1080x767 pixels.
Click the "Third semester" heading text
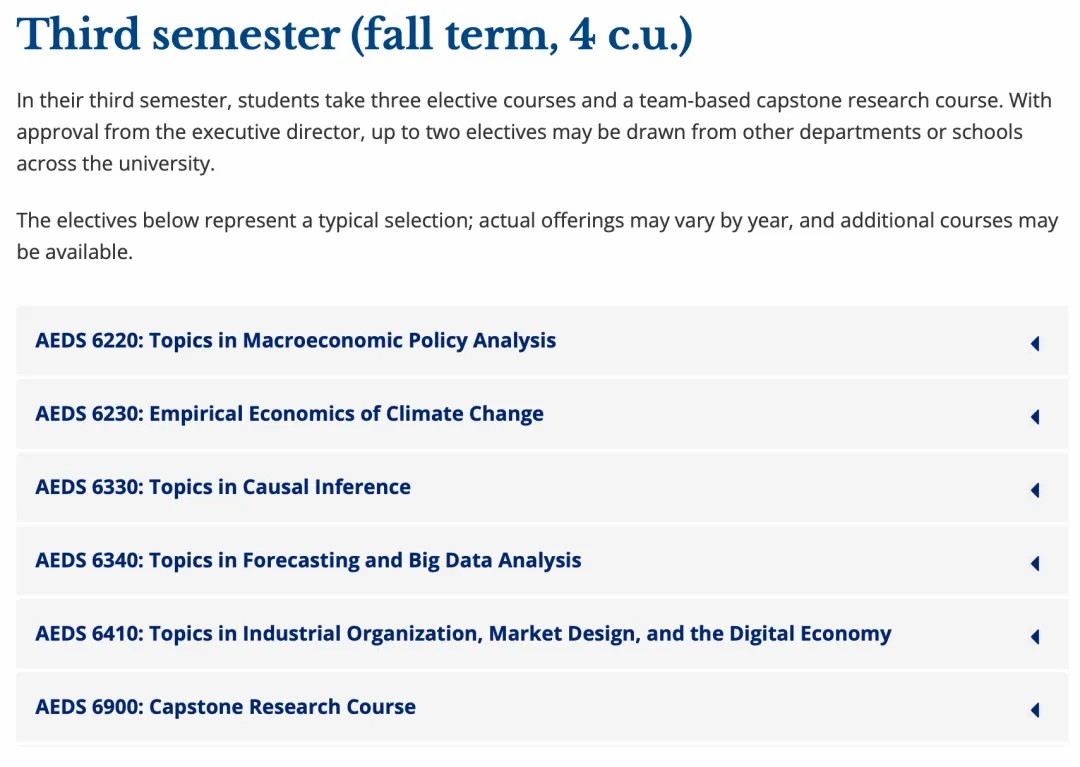click(x=178, y=35)
